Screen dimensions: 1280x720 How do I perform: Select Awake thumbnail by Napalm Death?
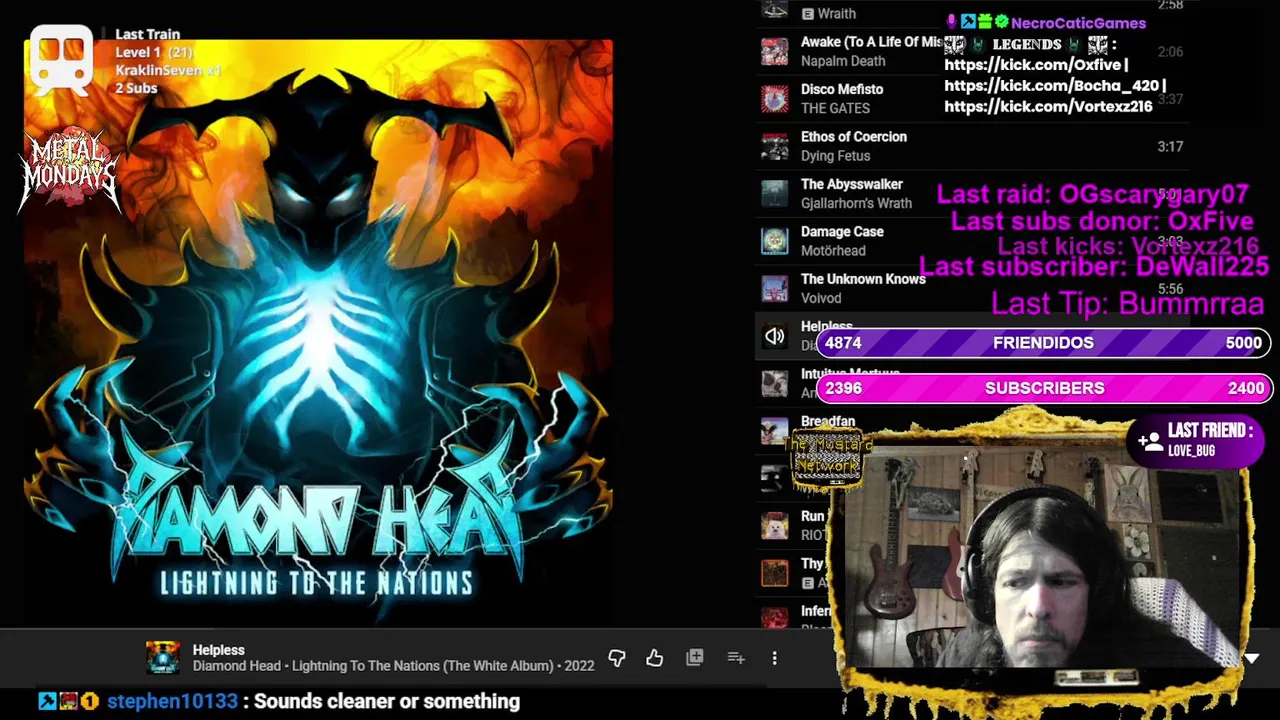774,51
